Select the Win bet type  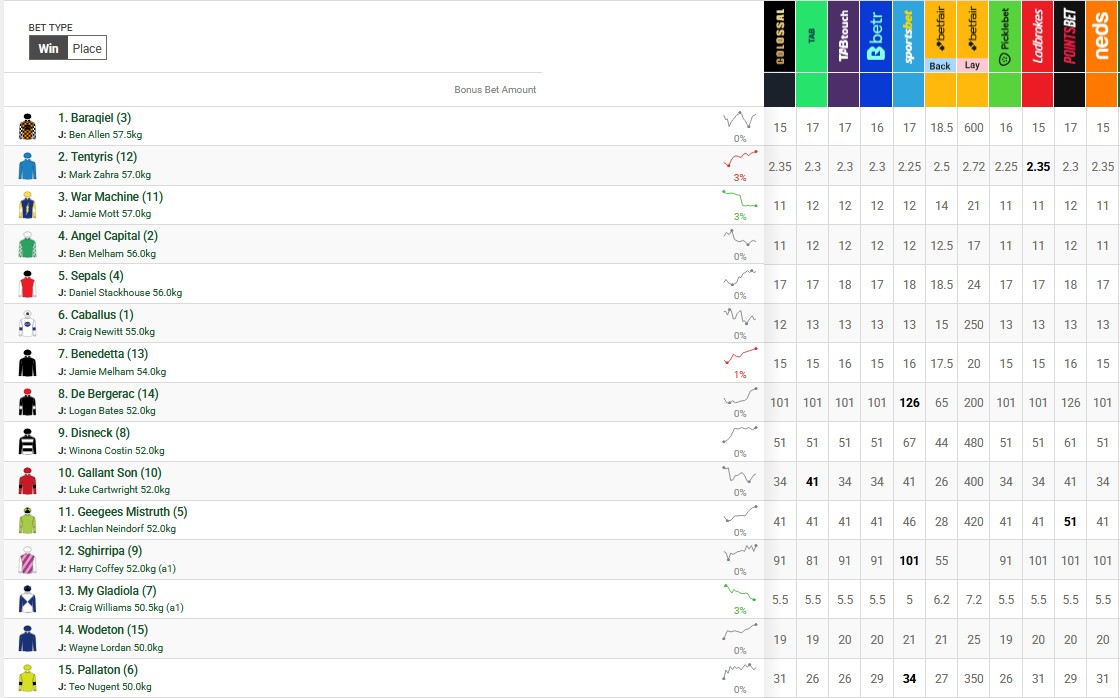(48, 48)
